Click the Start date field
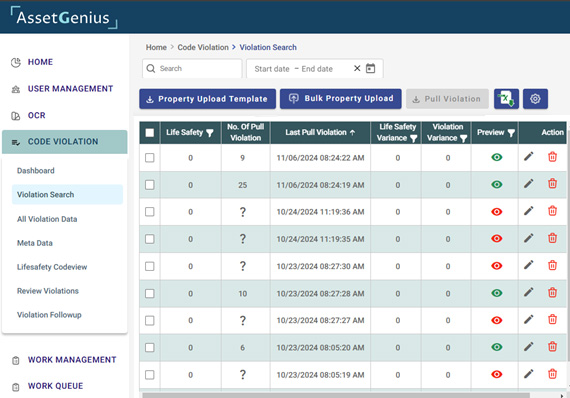 pos(272,69)
